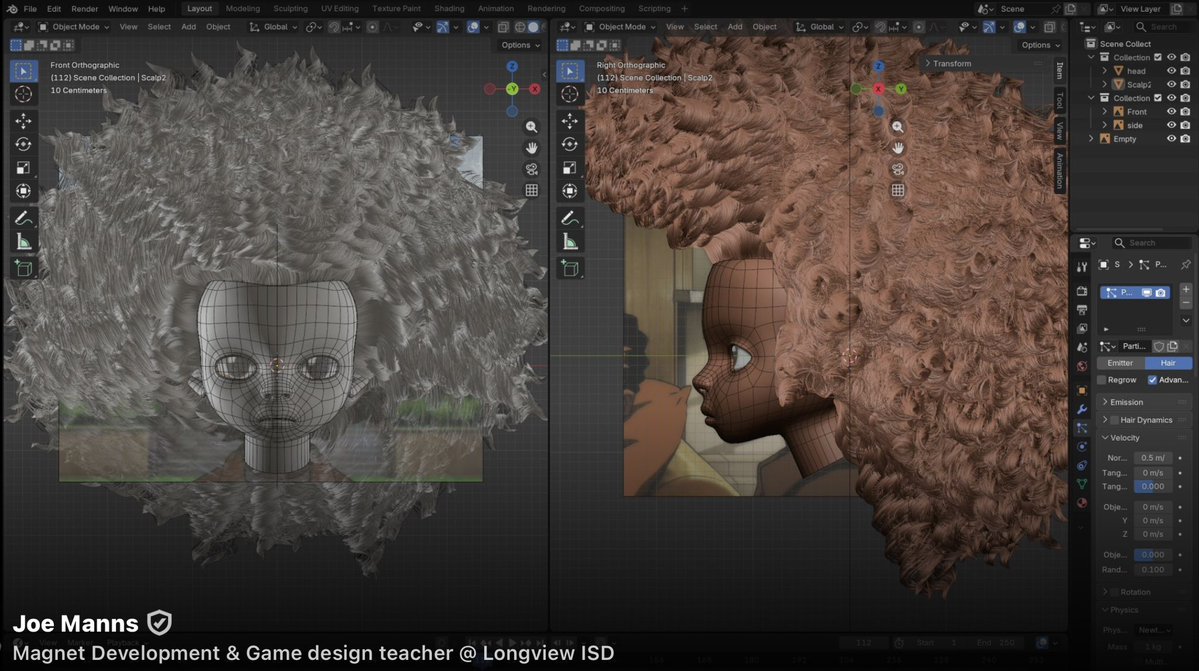Select the Scale tool in left viewport
Image resolution: width=1199 pixels, height=671 pixels.
click(23, 167)
